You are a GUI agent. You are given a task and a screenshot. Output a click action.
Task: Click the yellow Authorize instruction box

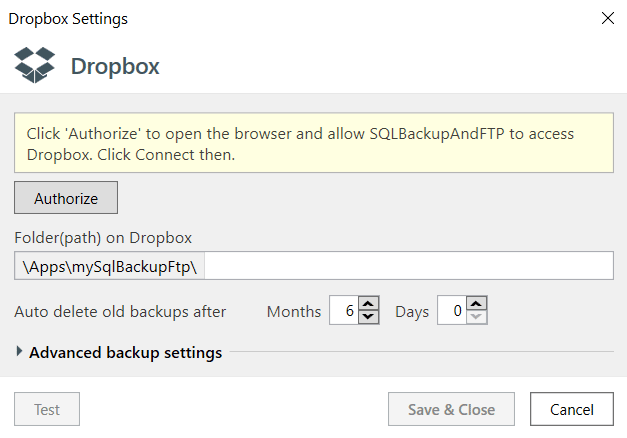pos(314,143)
